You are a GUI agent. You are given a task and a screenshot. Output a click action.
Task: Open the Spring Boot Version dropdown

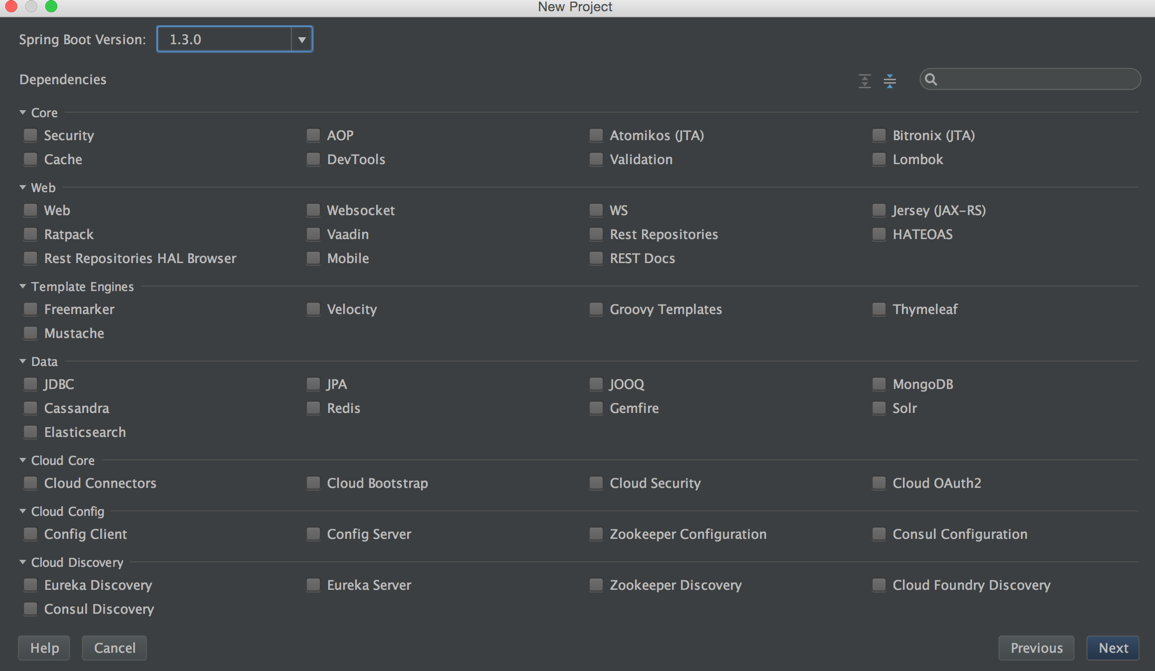pos(302,39)
